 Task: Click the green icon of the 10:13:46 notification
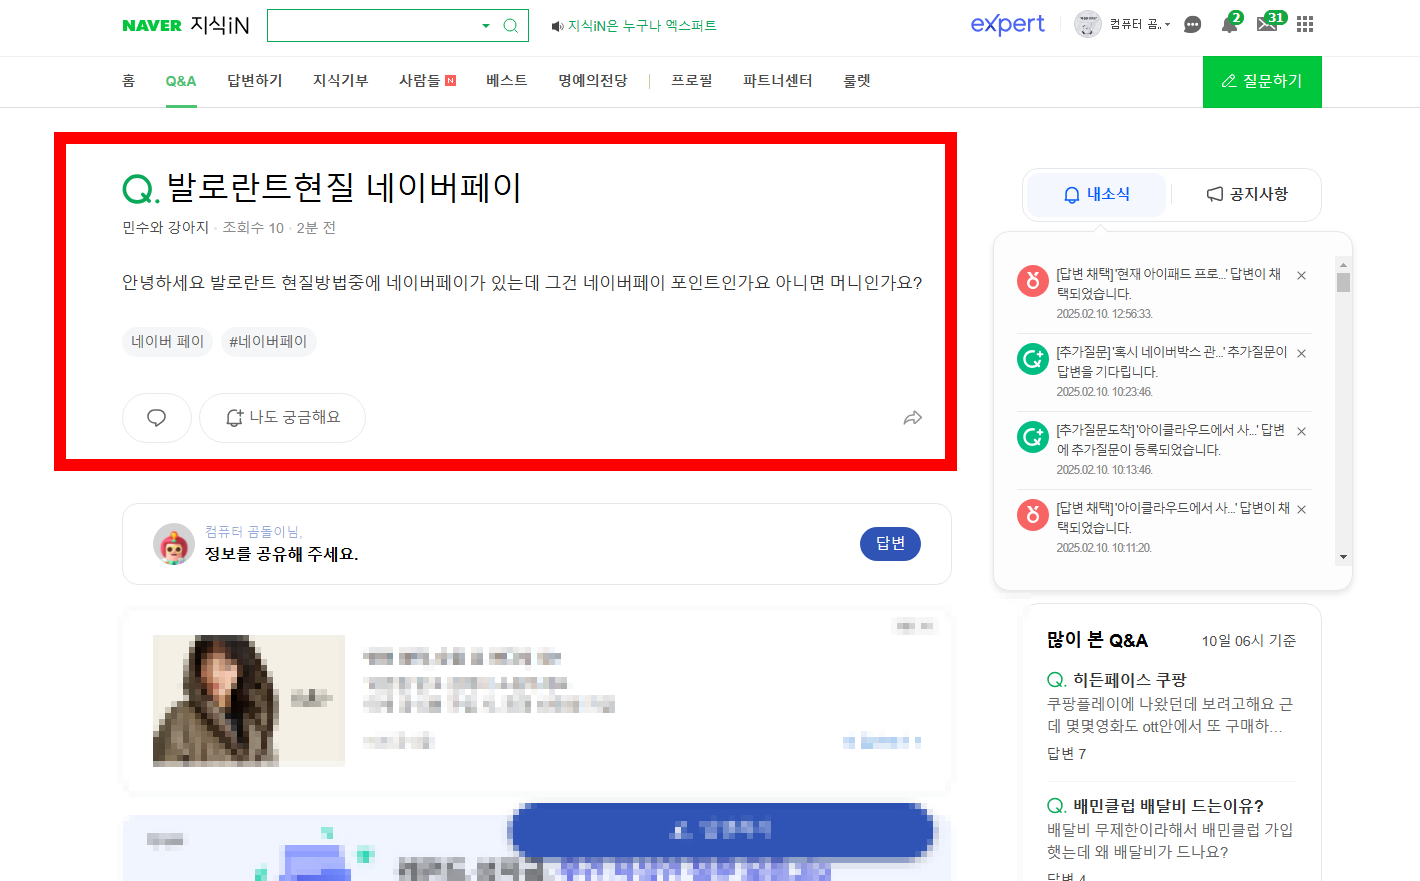pos(1033,437)
